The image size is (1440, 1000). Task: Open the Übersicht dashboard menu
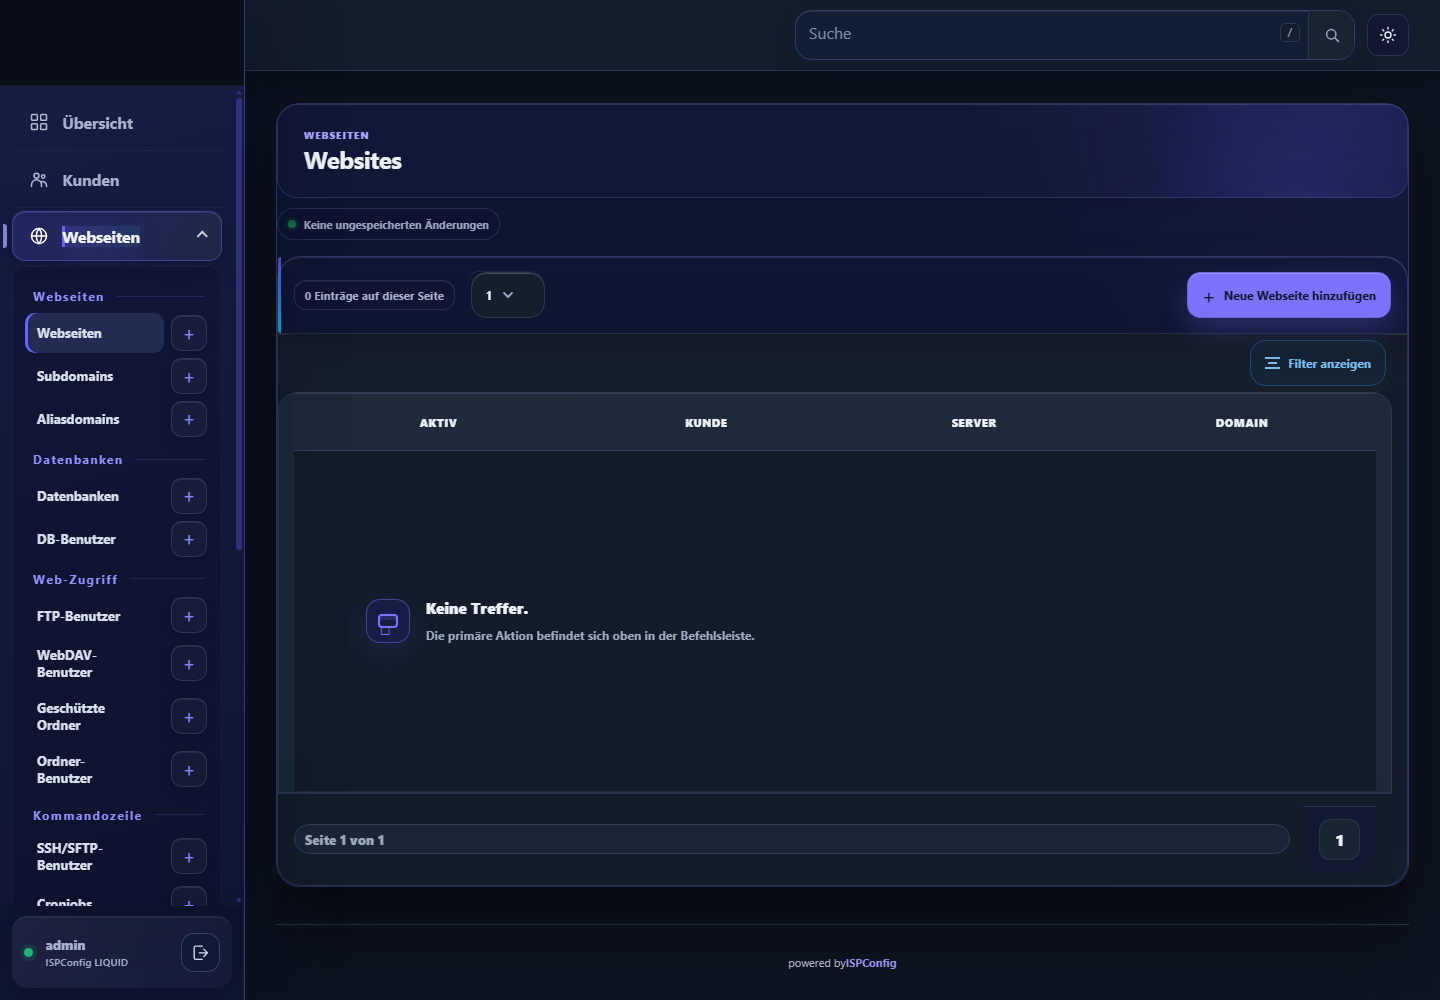pyautogui.click(x=117, y=123)
